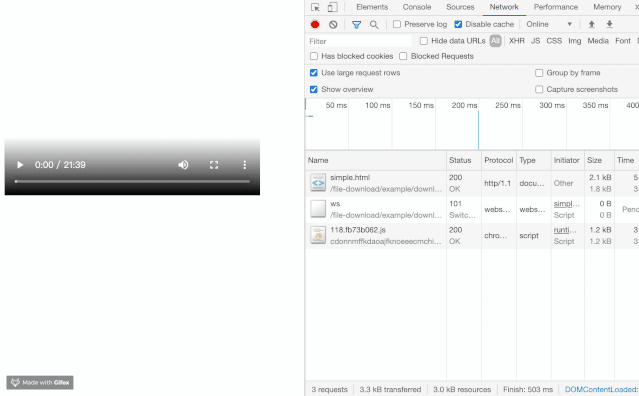Sort requests by Name column
Viewport: 639px width, 396px height.
pos(376,160)
